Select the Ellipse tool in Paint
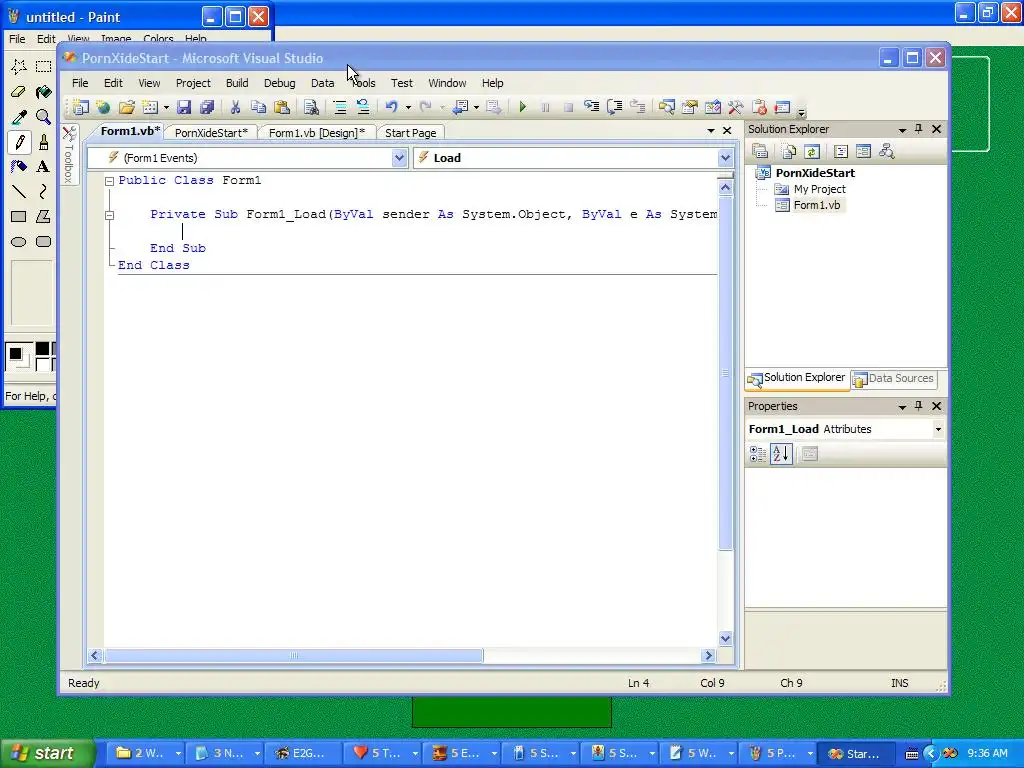This screenshot has width=1024, height=768. coord(19,242)
